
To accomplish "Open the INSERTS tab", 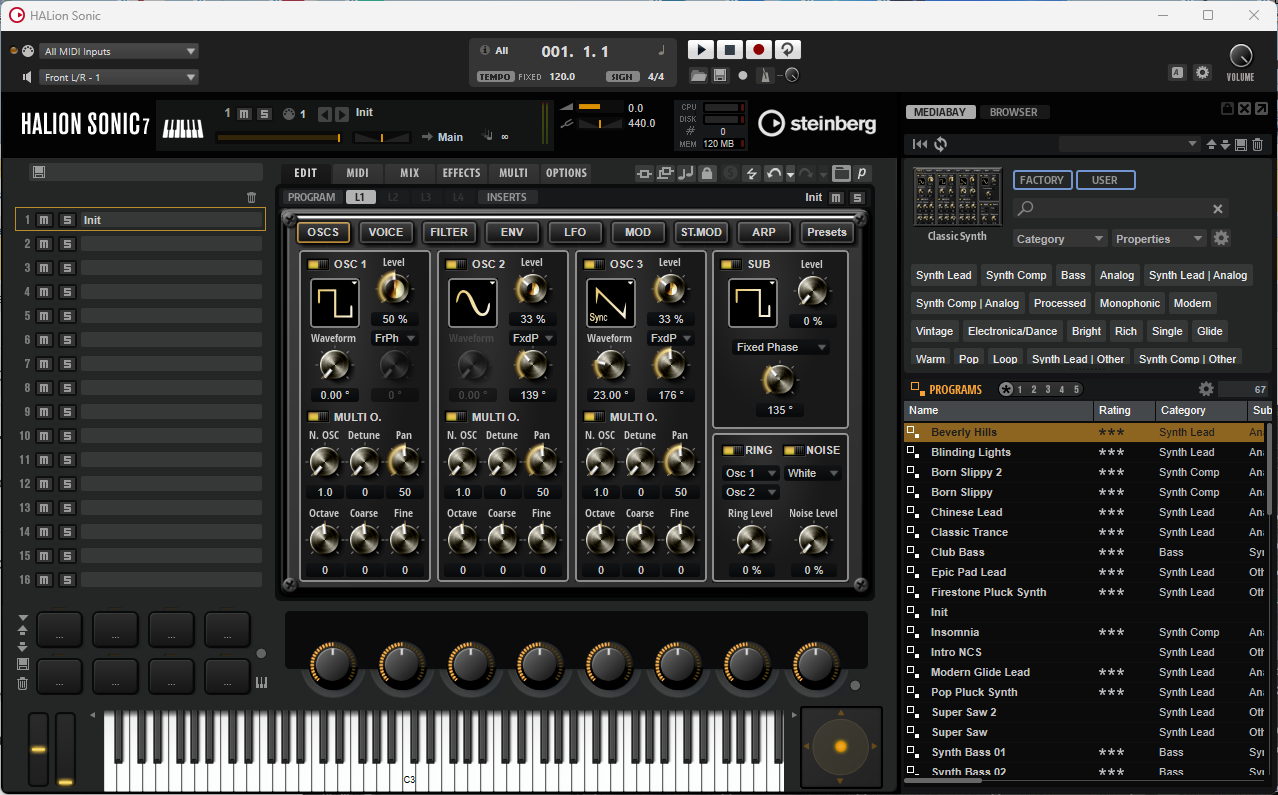I will 507,197.
